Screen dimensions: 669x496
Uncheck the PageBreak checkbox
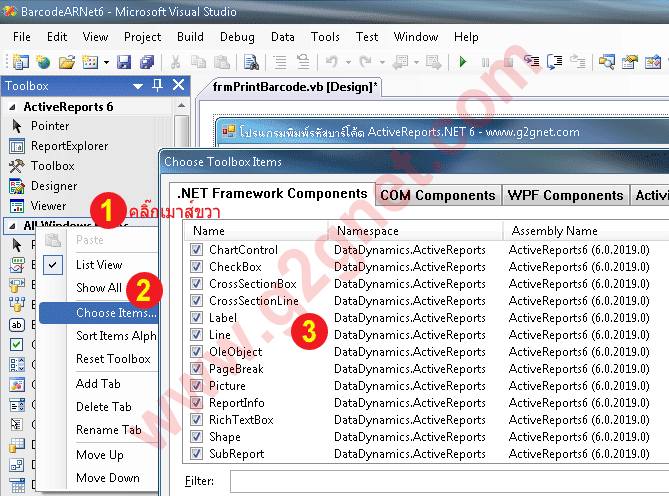[196, 369]
